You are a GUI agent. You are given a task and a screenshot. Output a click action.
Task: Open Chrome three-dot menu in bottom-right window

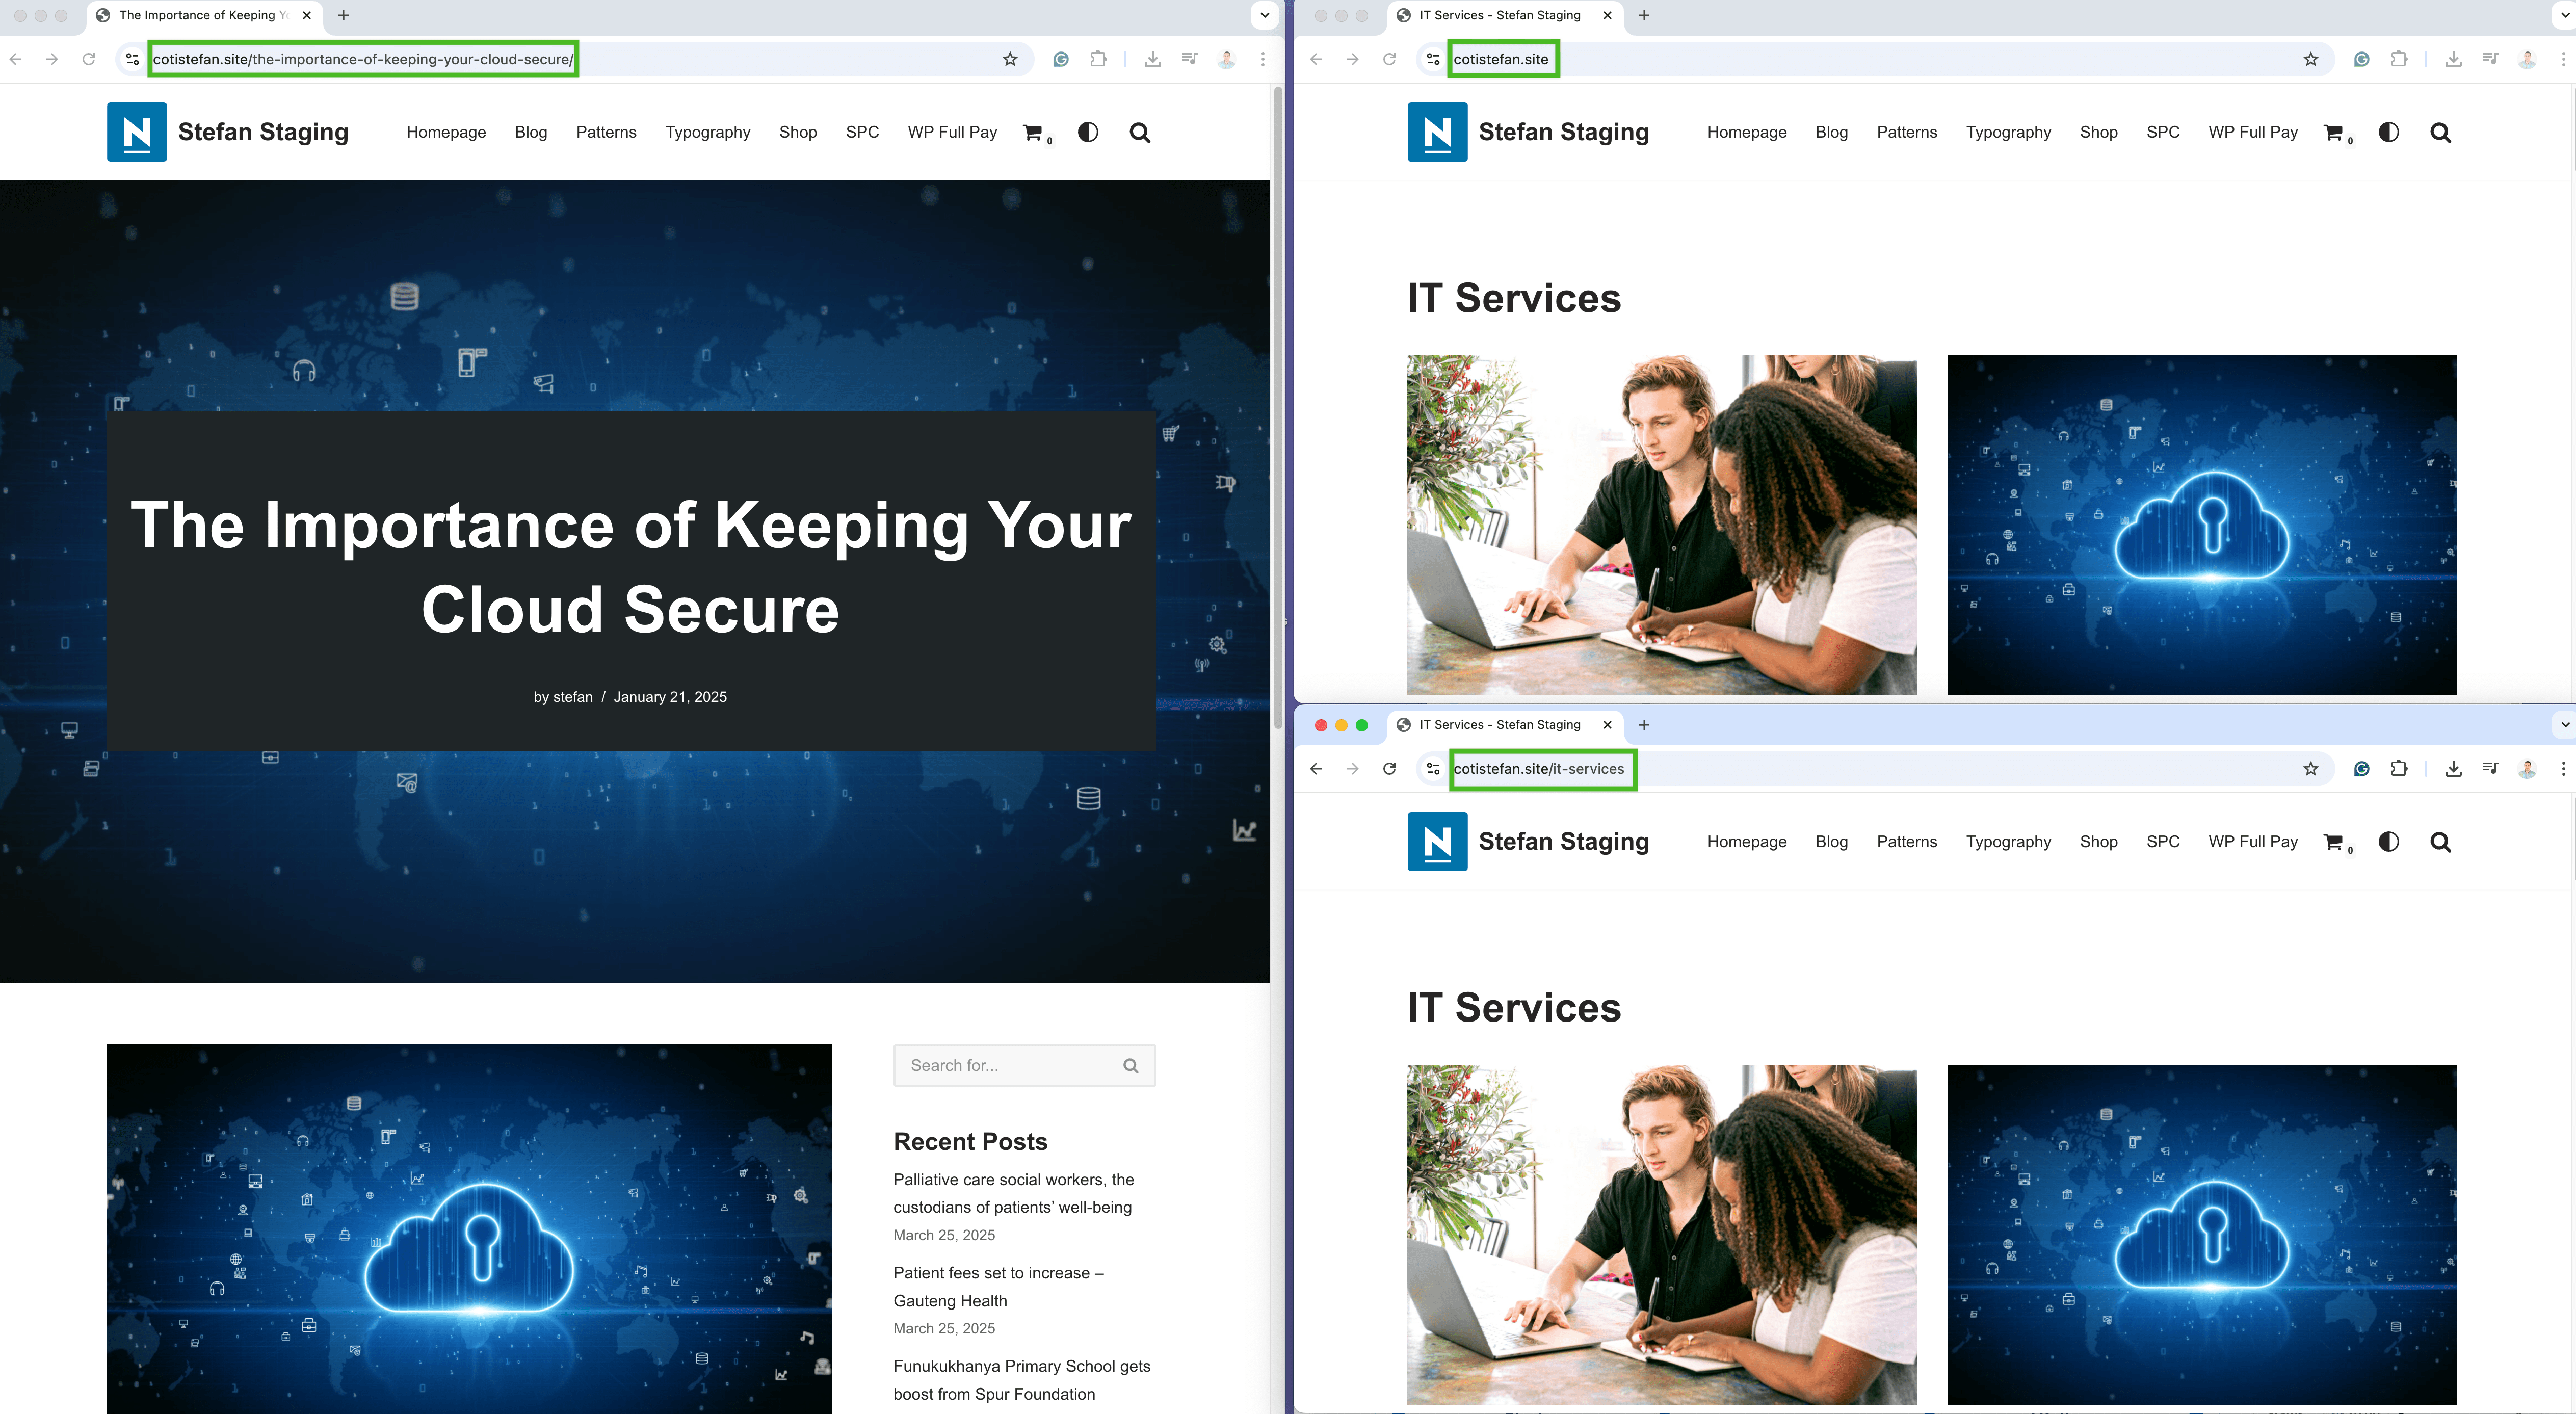pos(2563,768)
